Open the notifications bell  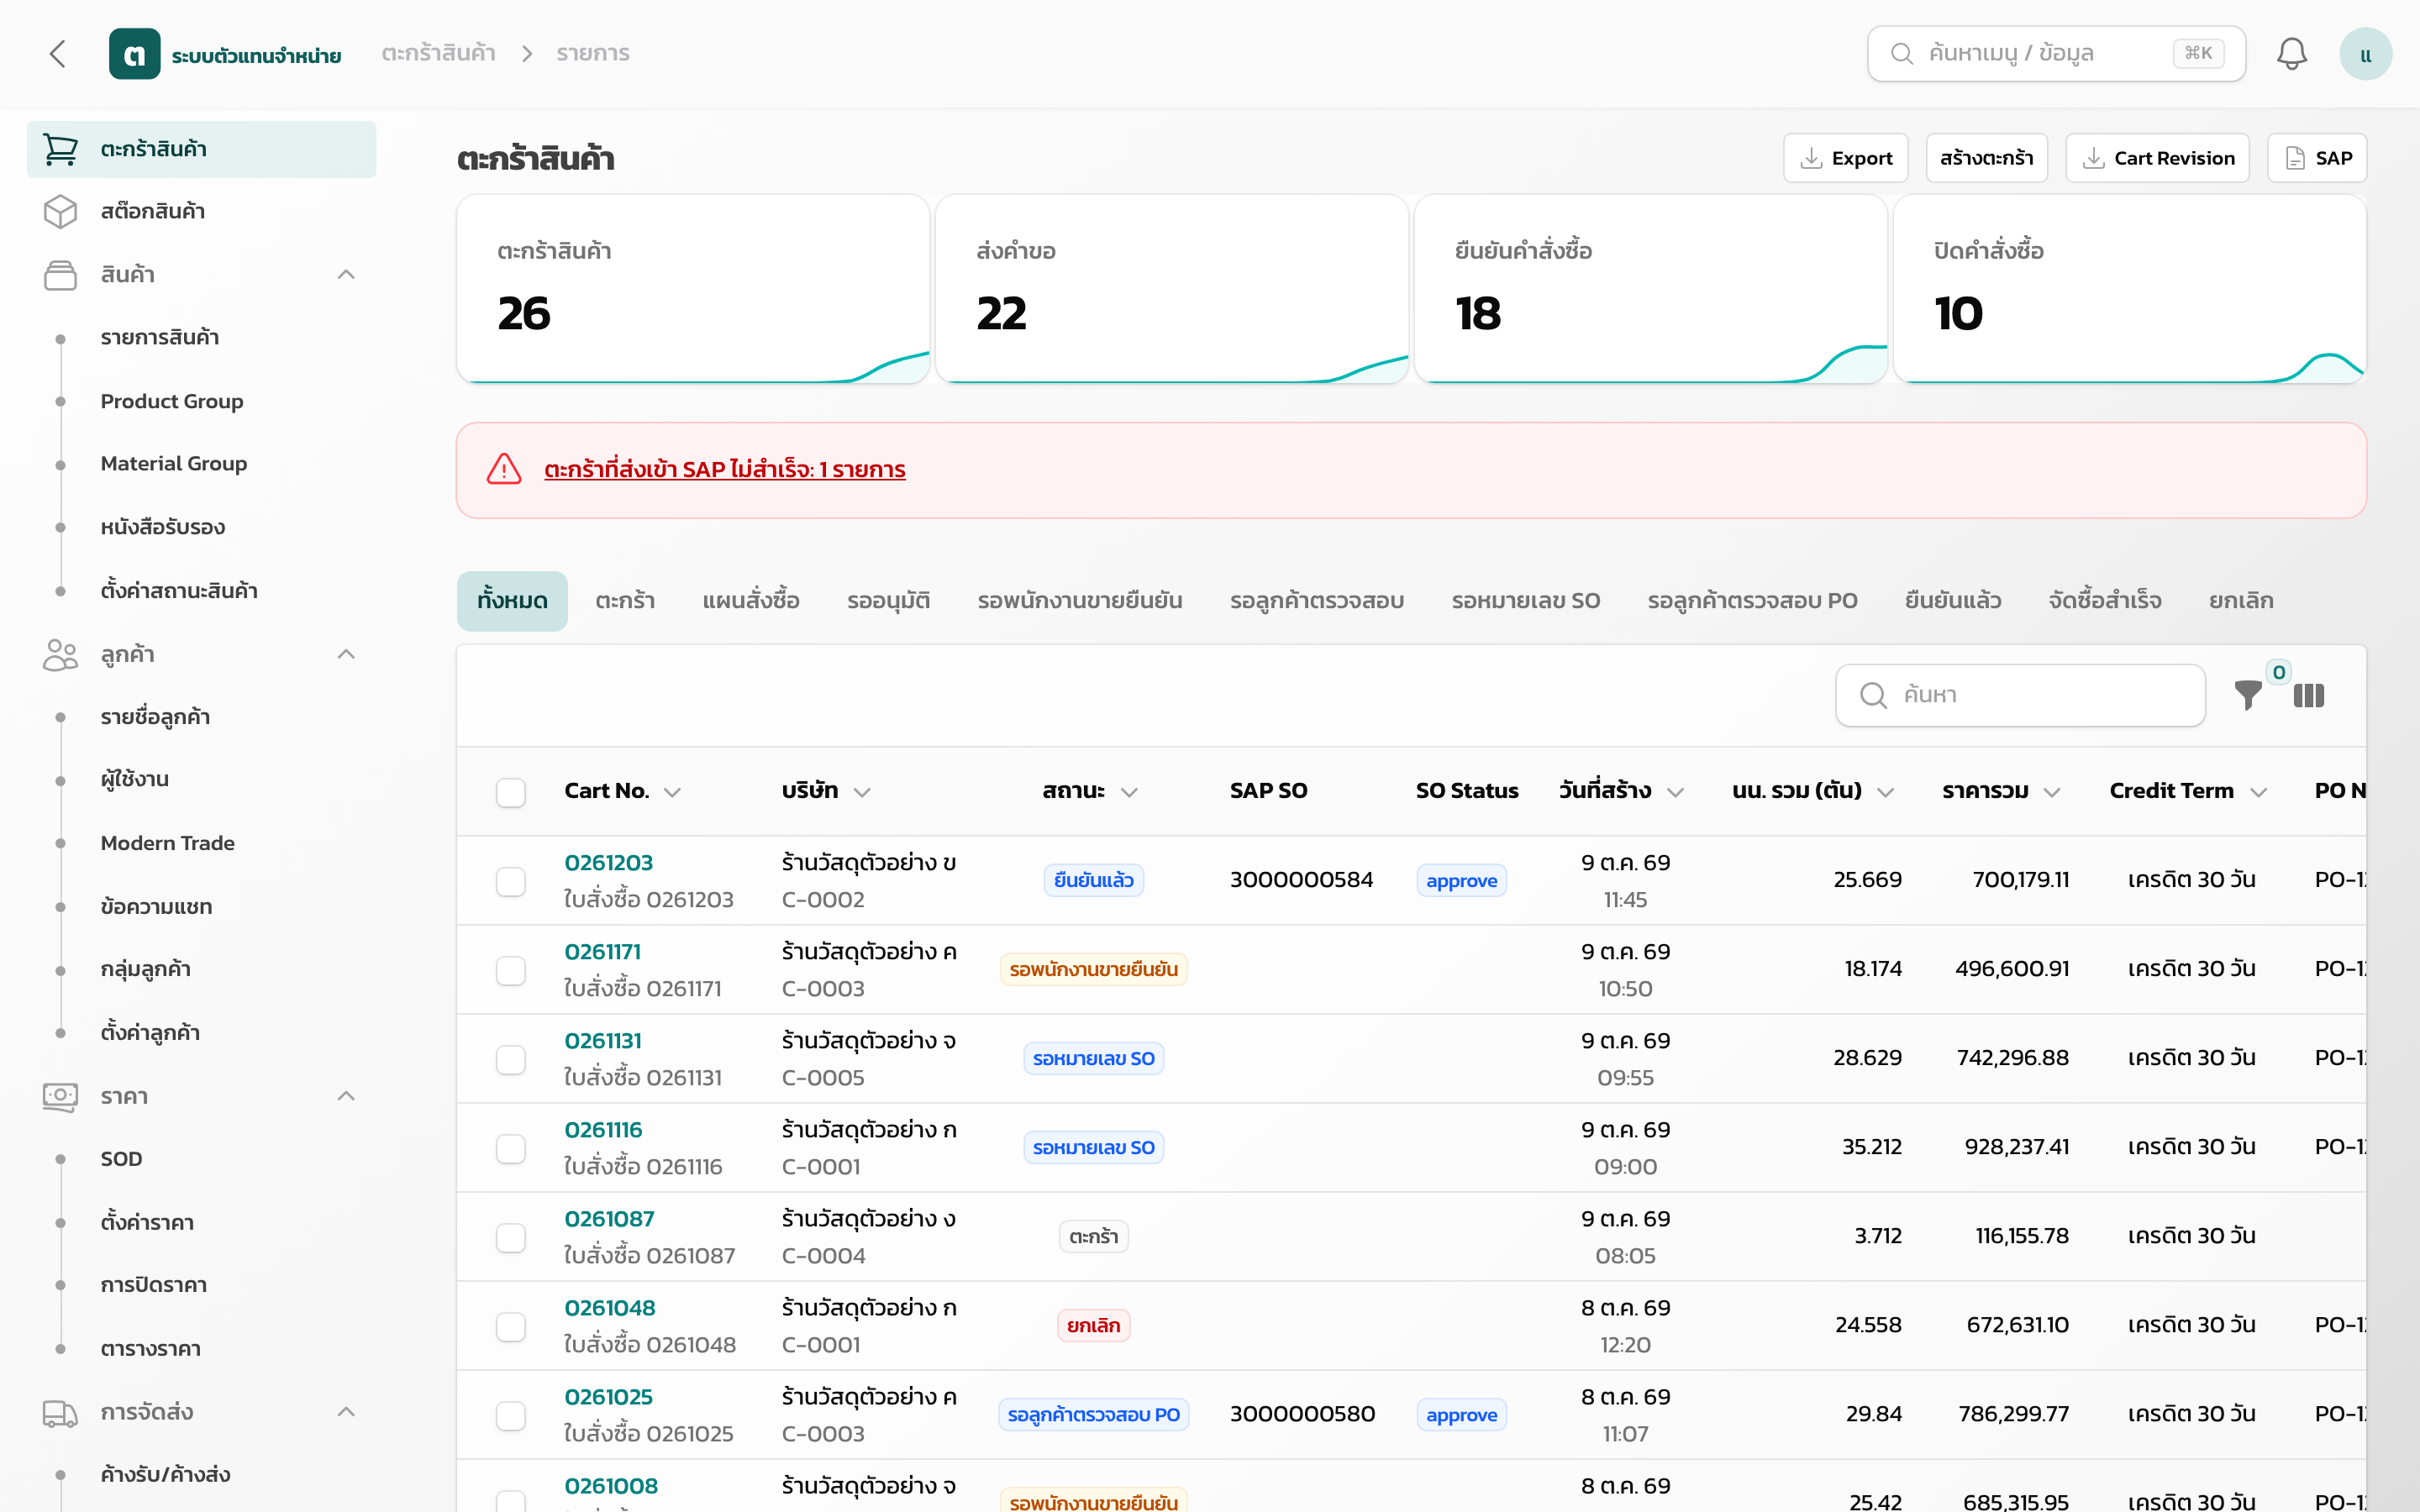point(2291,54)
